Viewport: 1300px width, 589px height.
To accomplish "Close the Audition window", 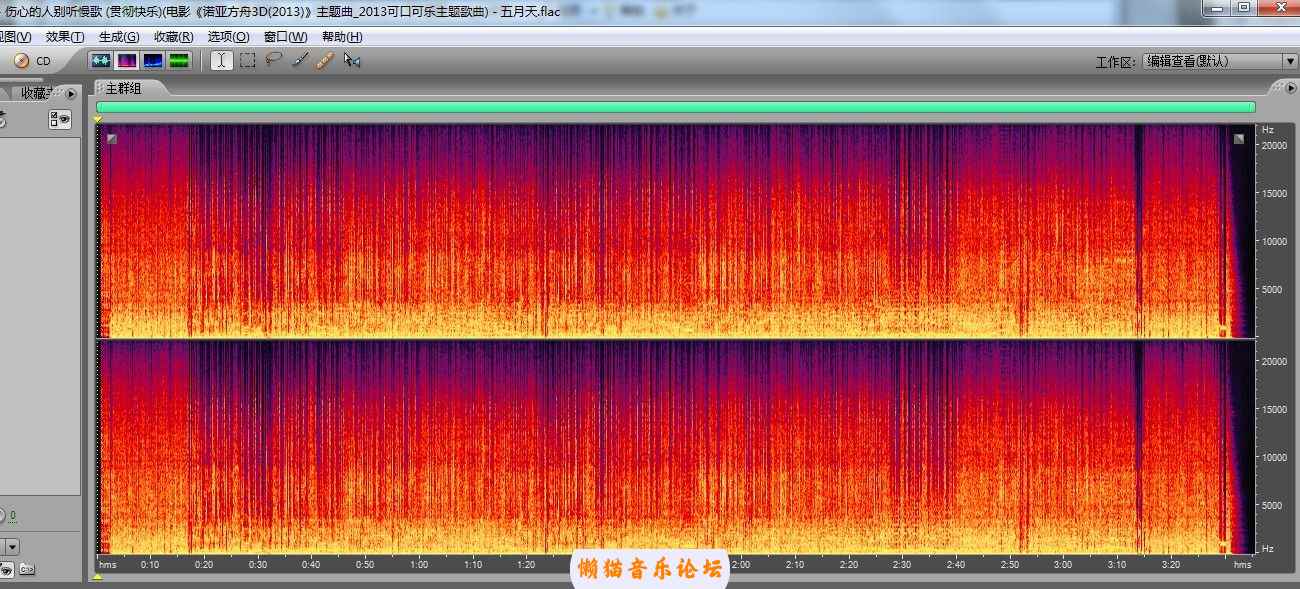I will coord(1278,7).
